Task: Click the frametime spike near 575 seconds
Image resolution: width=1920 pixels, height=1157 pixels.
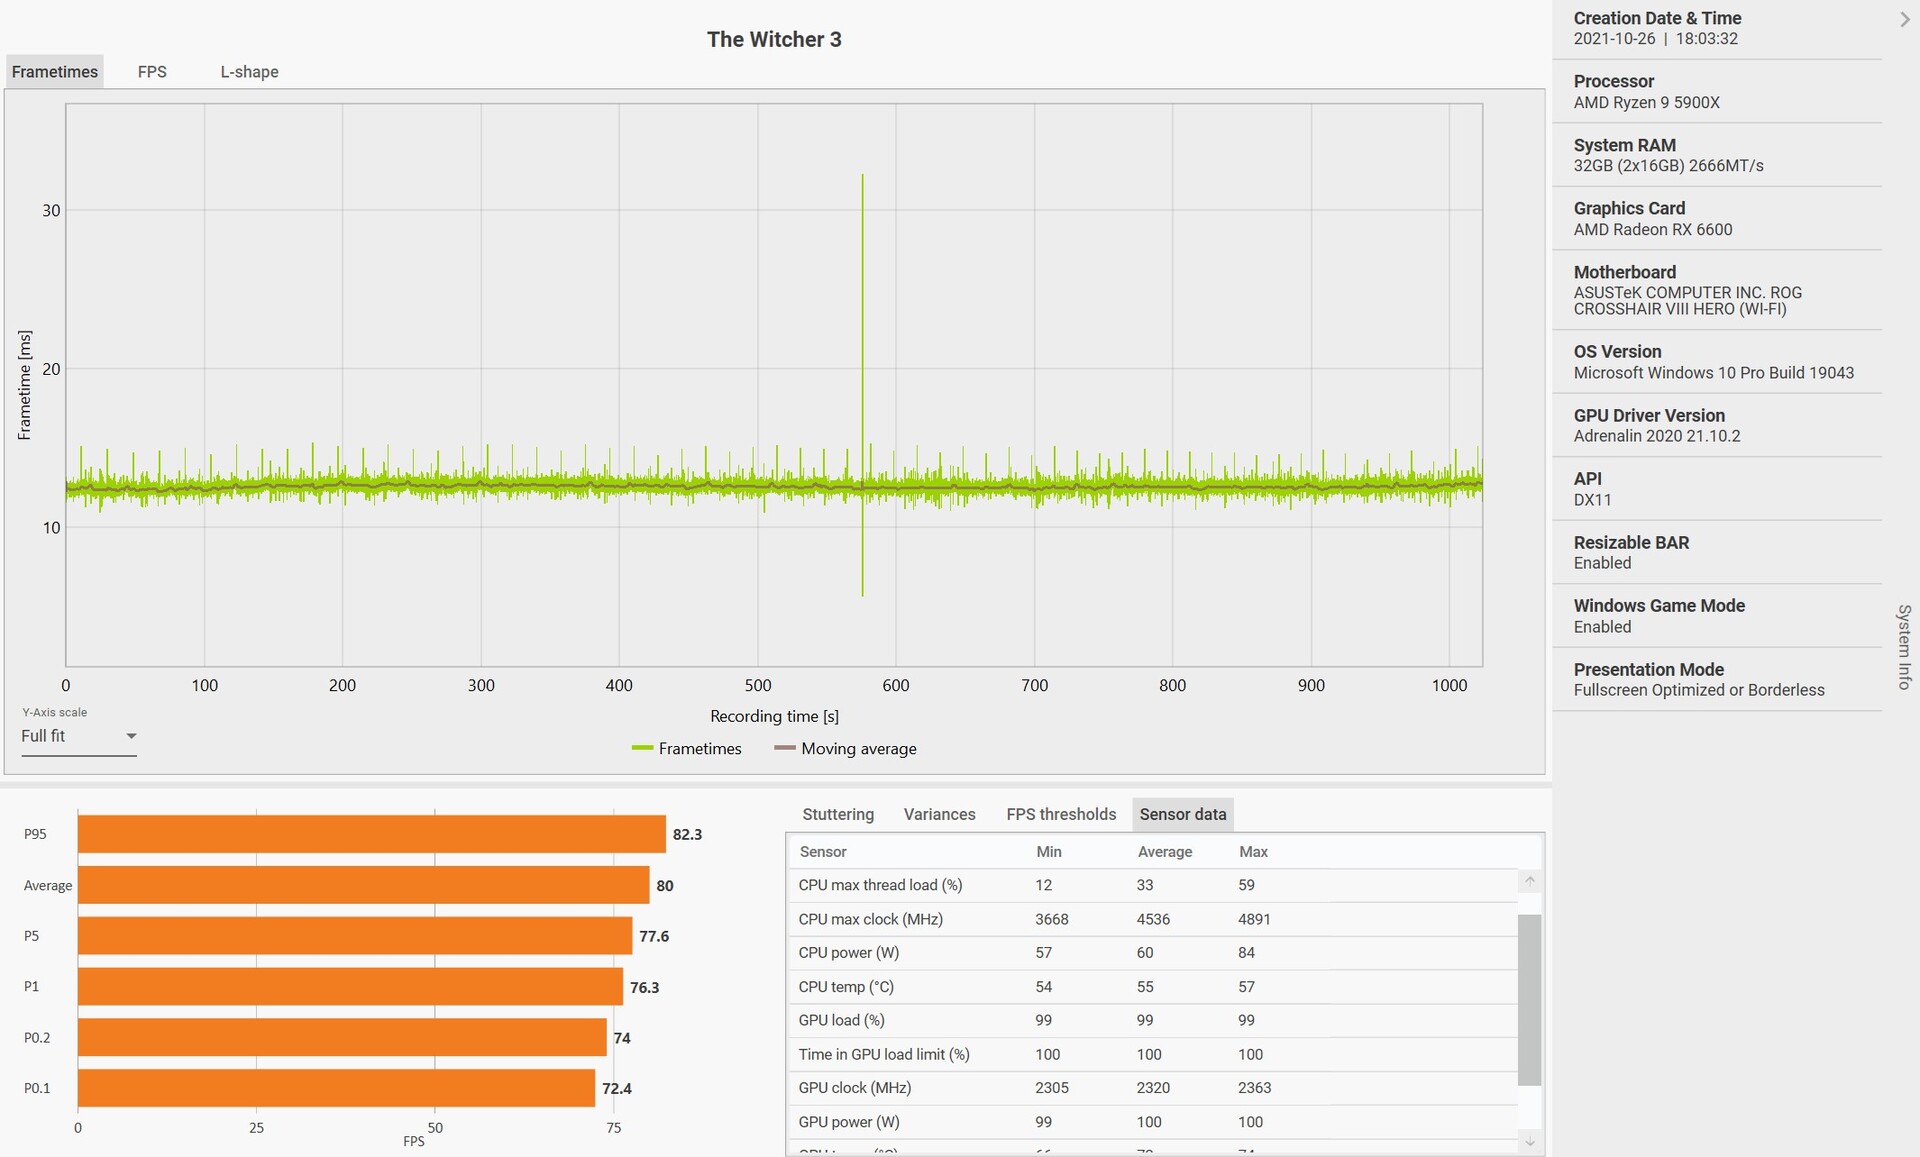Action: pos(862,300)
